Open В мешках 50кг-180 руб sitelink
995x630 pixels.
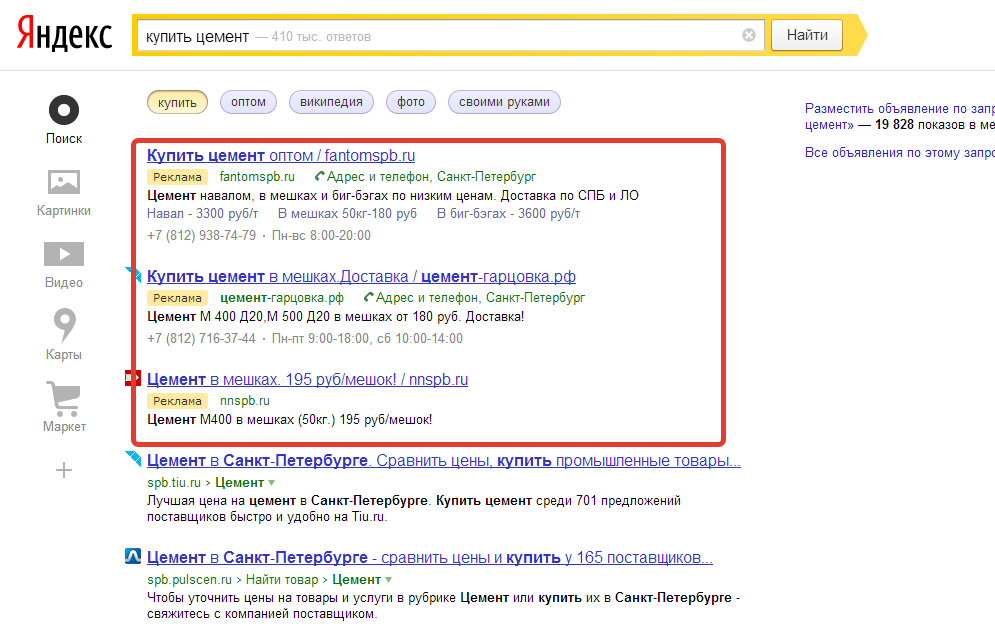point(347,214)
